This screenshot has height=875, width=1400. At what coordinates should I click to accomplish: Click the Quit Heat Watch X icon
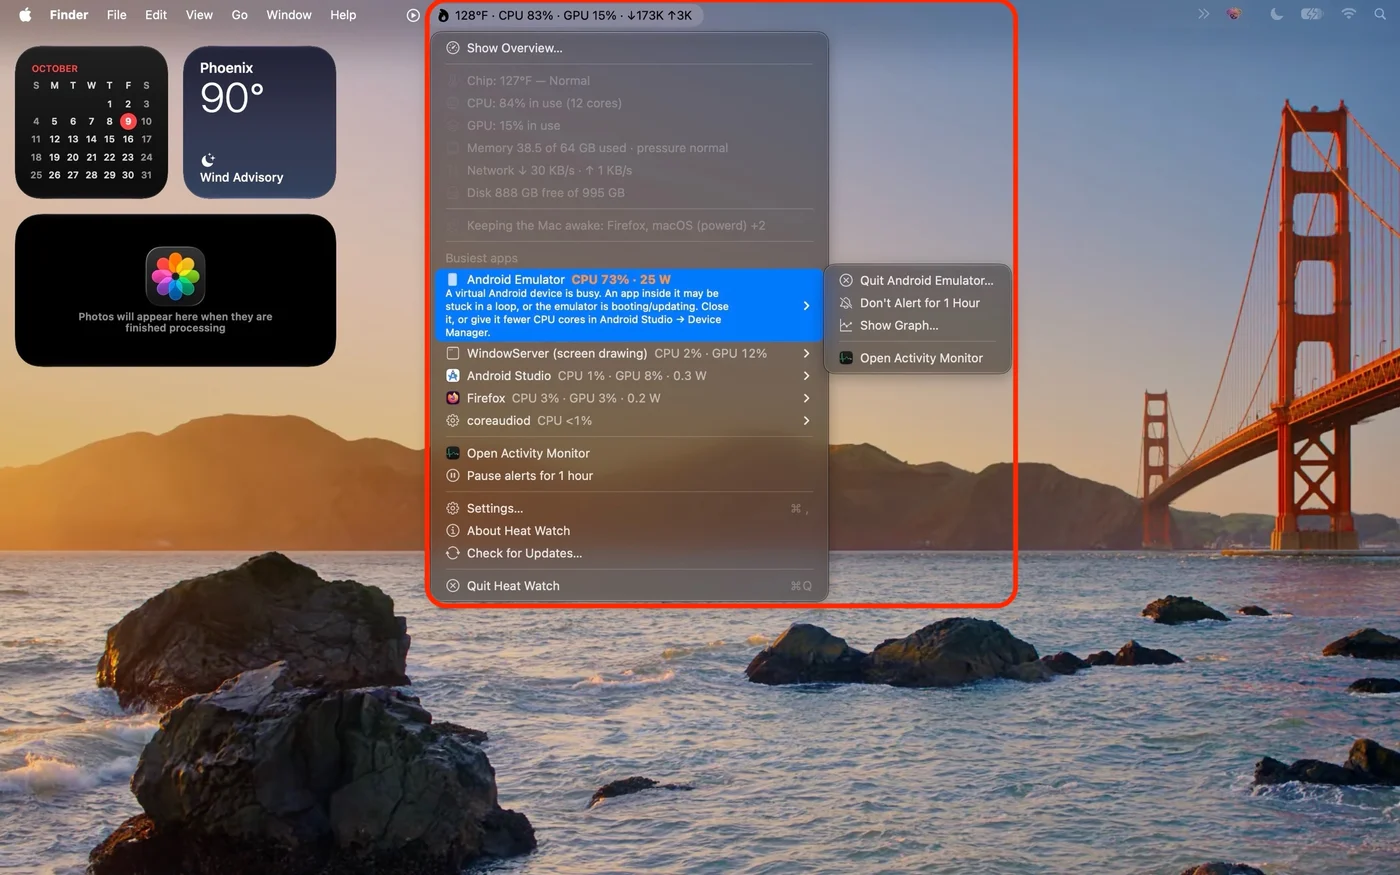pos(452,586)
